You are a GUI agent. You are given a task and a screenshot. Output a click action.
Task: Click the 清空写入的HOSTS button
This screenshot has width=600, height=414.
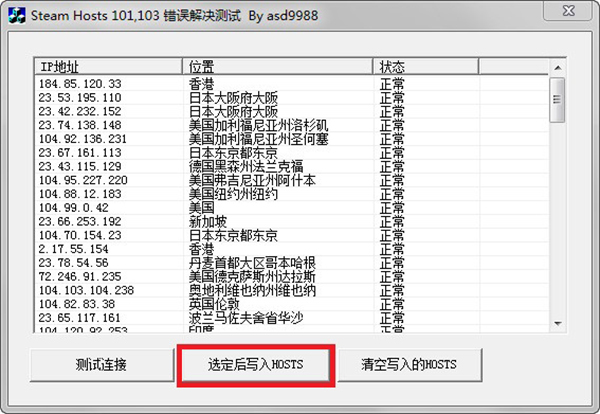409,365
